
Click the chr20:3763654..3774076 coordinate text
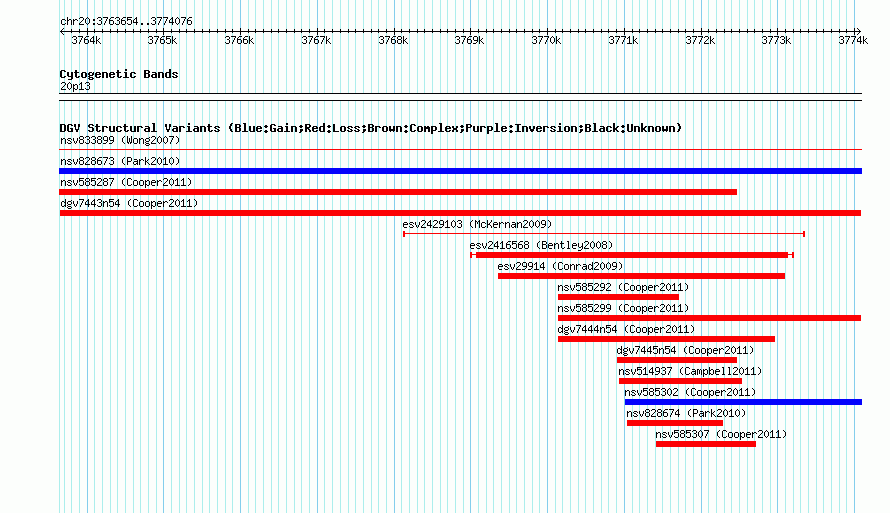(126, 21)
